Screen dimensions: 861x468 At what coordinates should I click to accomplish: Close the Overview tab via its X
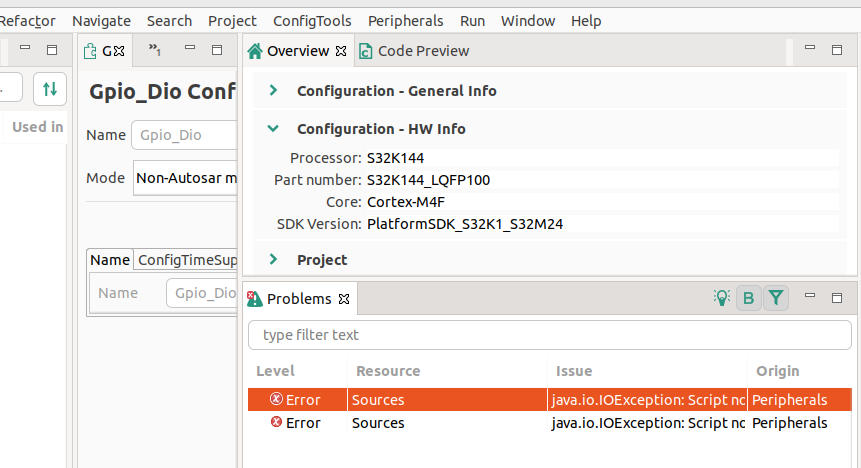[340, 51]
